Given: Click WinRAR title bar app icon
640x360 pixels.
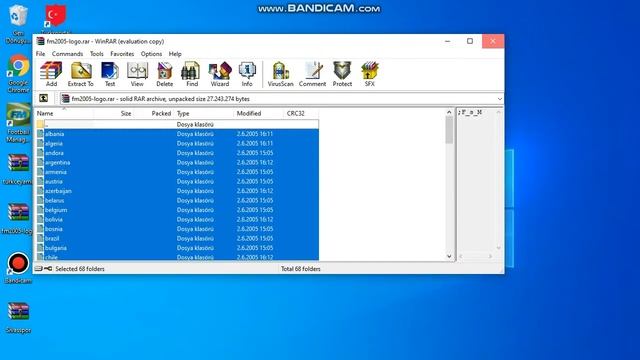Looking at the screenshot, I should (40, 41).
